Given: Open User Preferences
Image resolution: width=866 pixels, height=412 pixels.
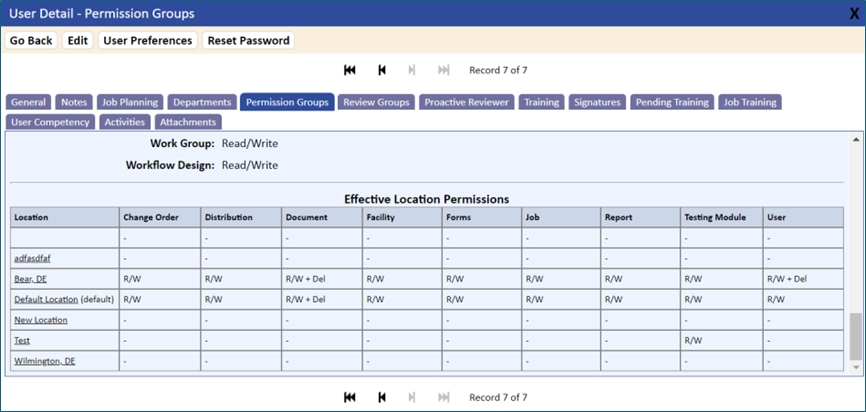Looking at the screenshot, I should click(148, 40).
